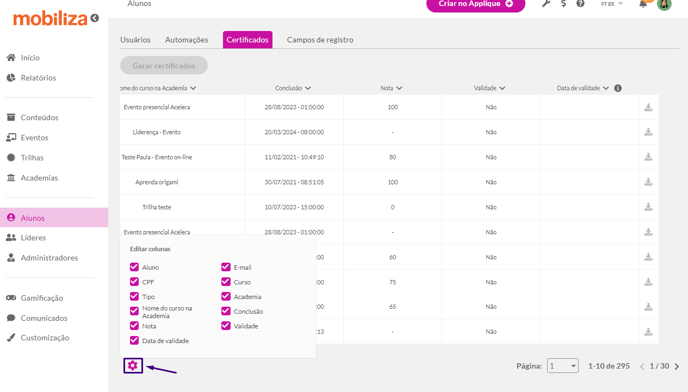Select the Certificados tab
Image resolution: width=688 pixels, height=392 pixels.
coord(247,40)
